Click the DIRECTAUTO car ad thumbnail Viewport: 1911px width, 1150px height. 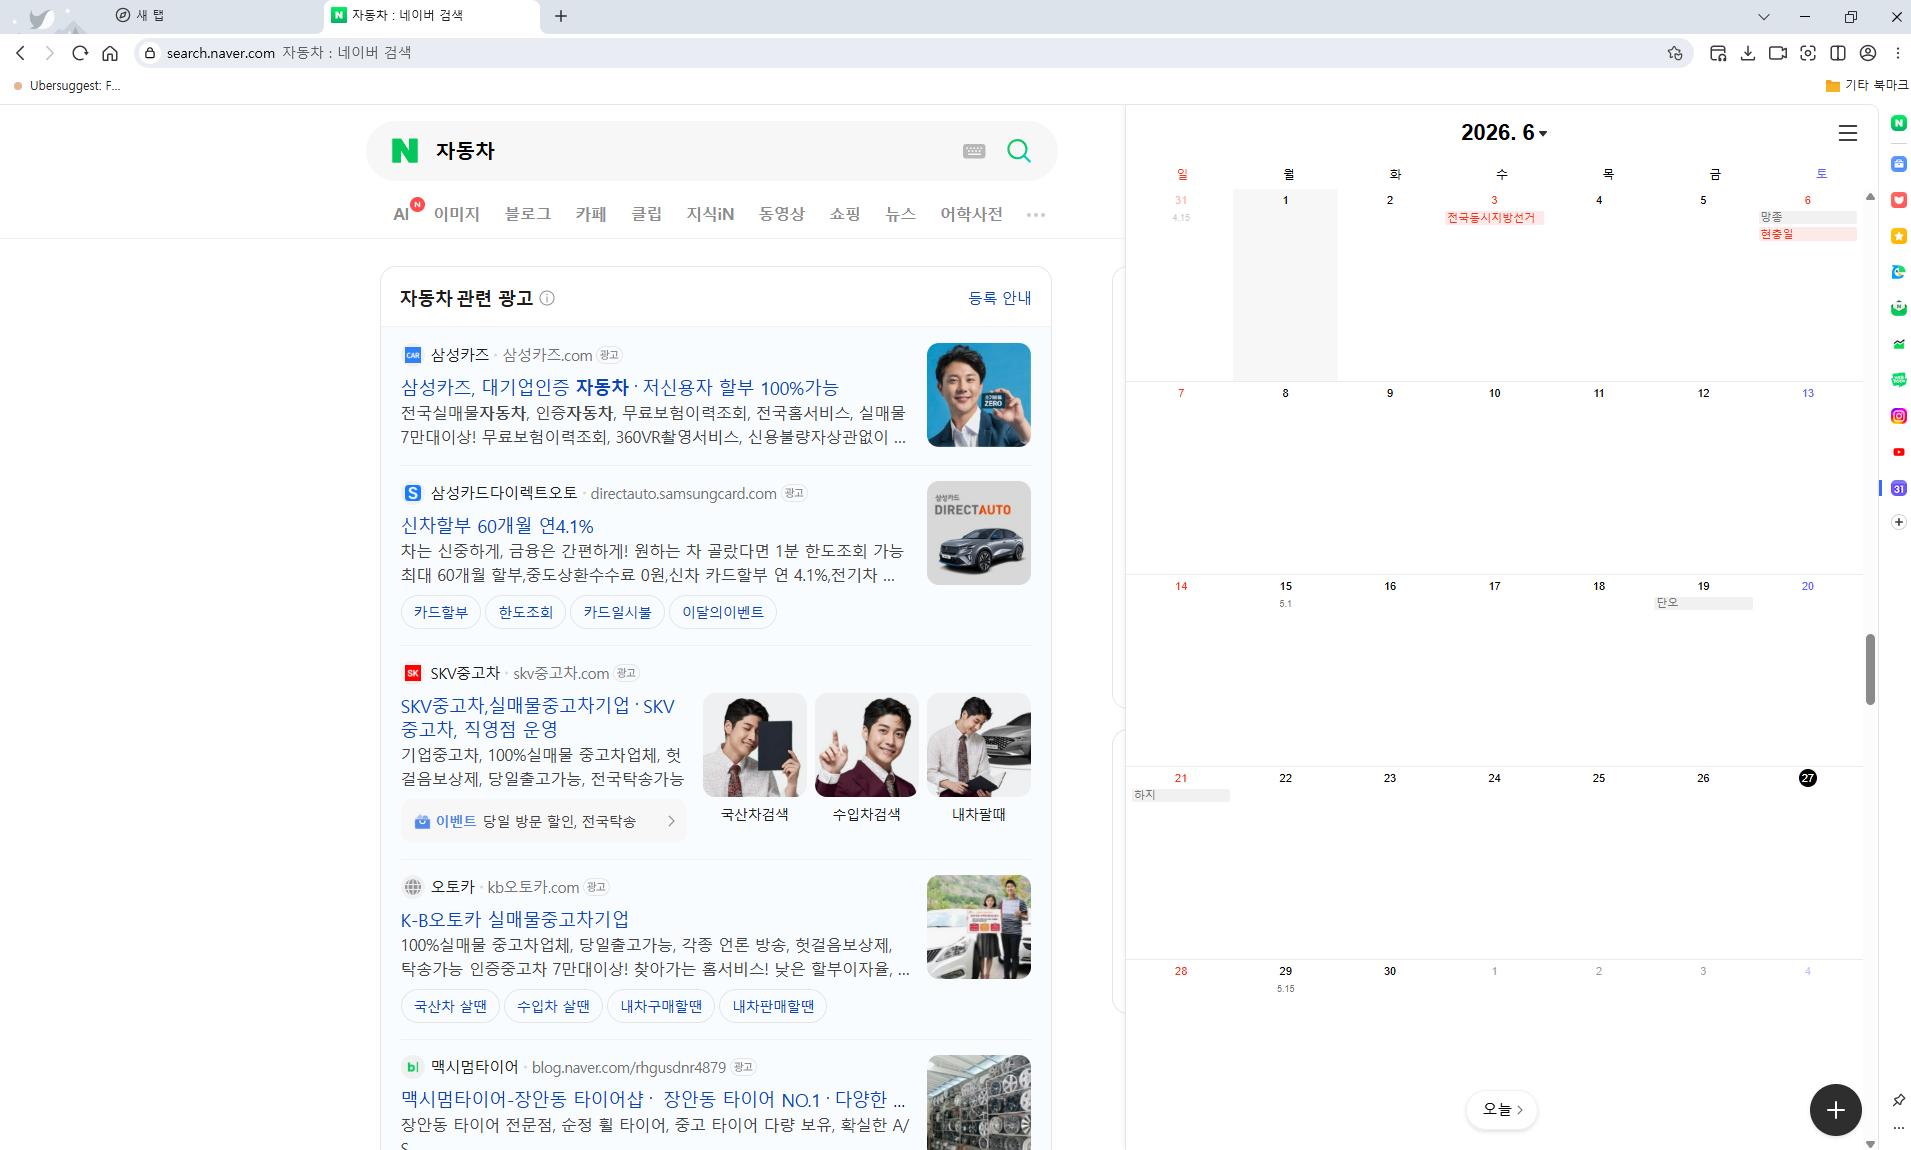[x=978, y=533]
